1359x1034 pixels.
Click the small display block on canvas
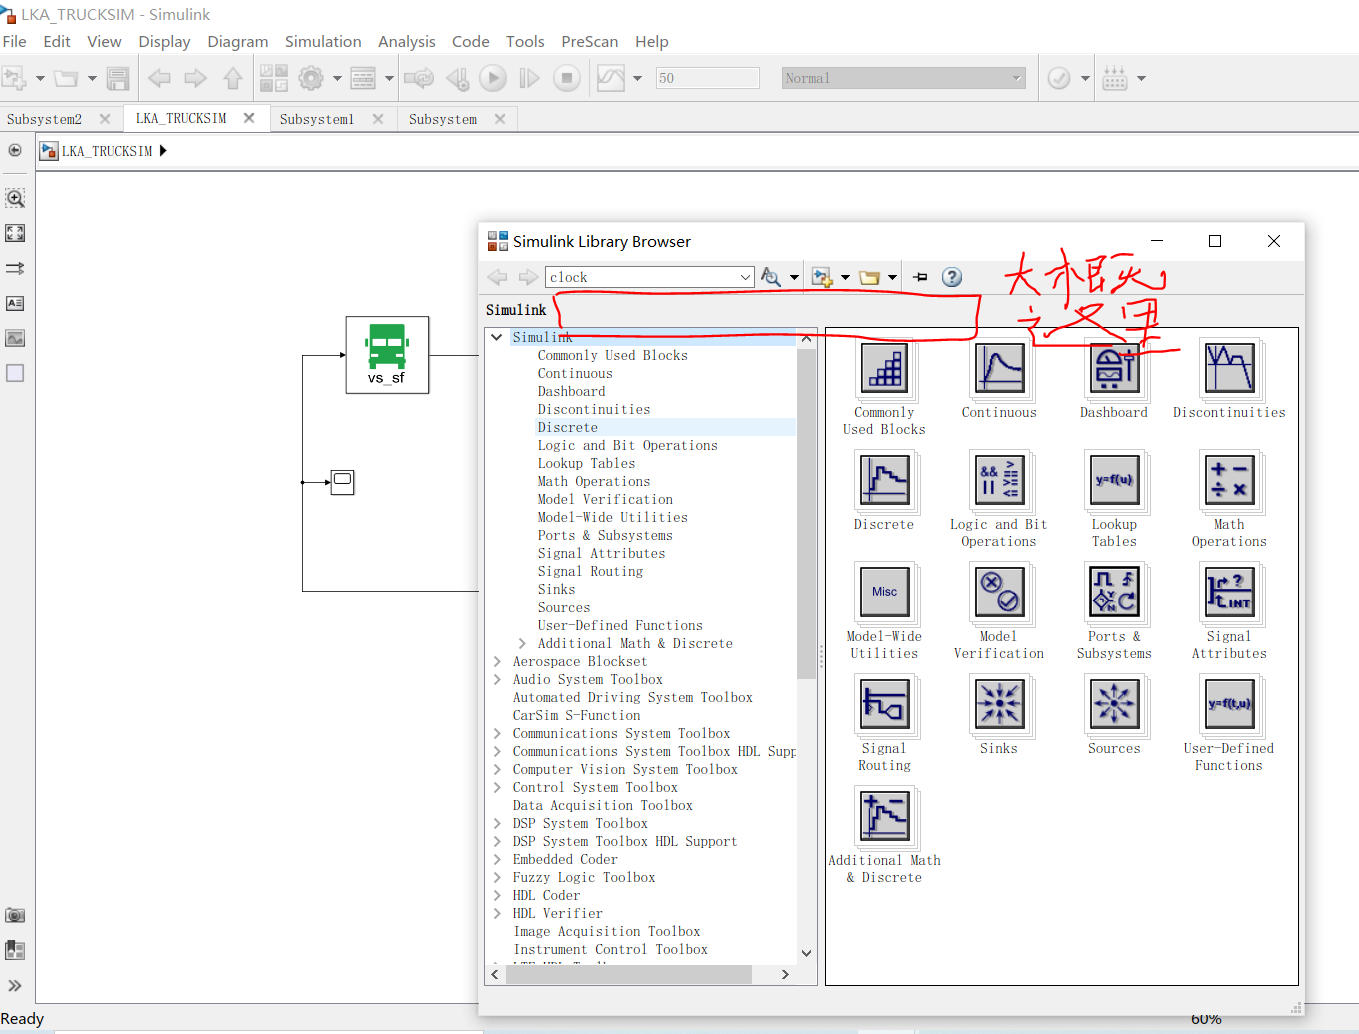click(342, 483)
